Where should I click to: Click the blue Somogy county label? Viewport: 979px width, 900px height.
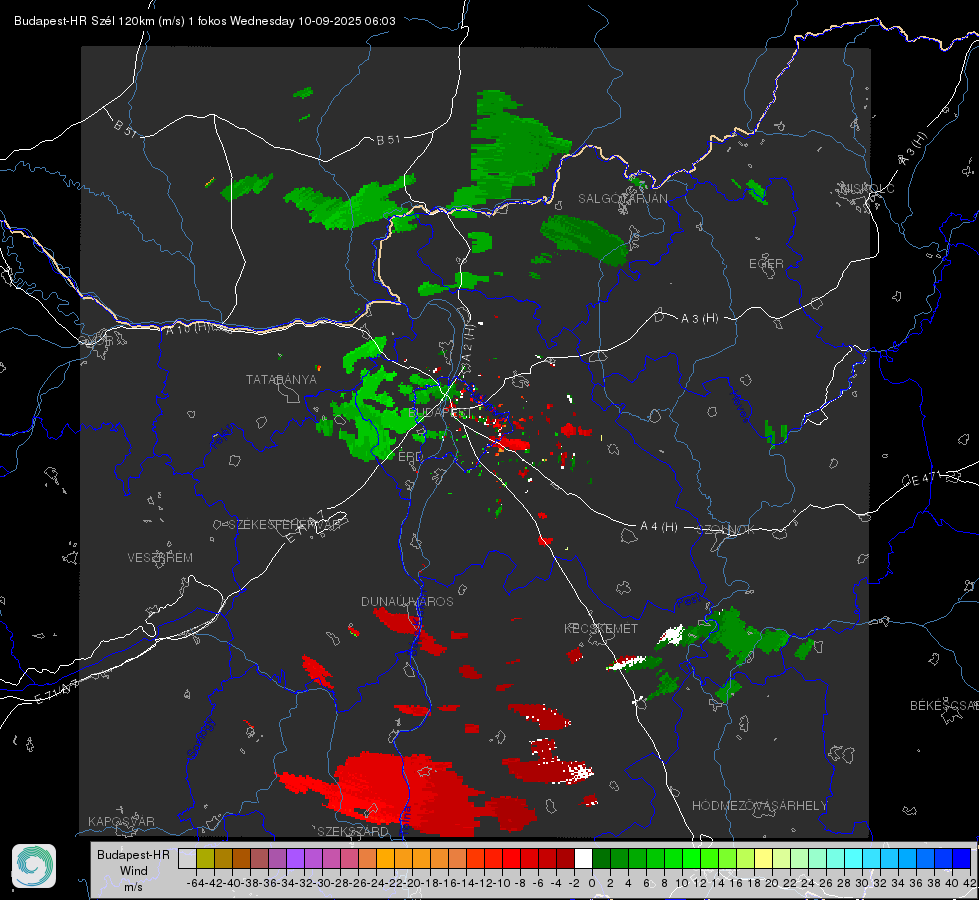tap(200, 738)
